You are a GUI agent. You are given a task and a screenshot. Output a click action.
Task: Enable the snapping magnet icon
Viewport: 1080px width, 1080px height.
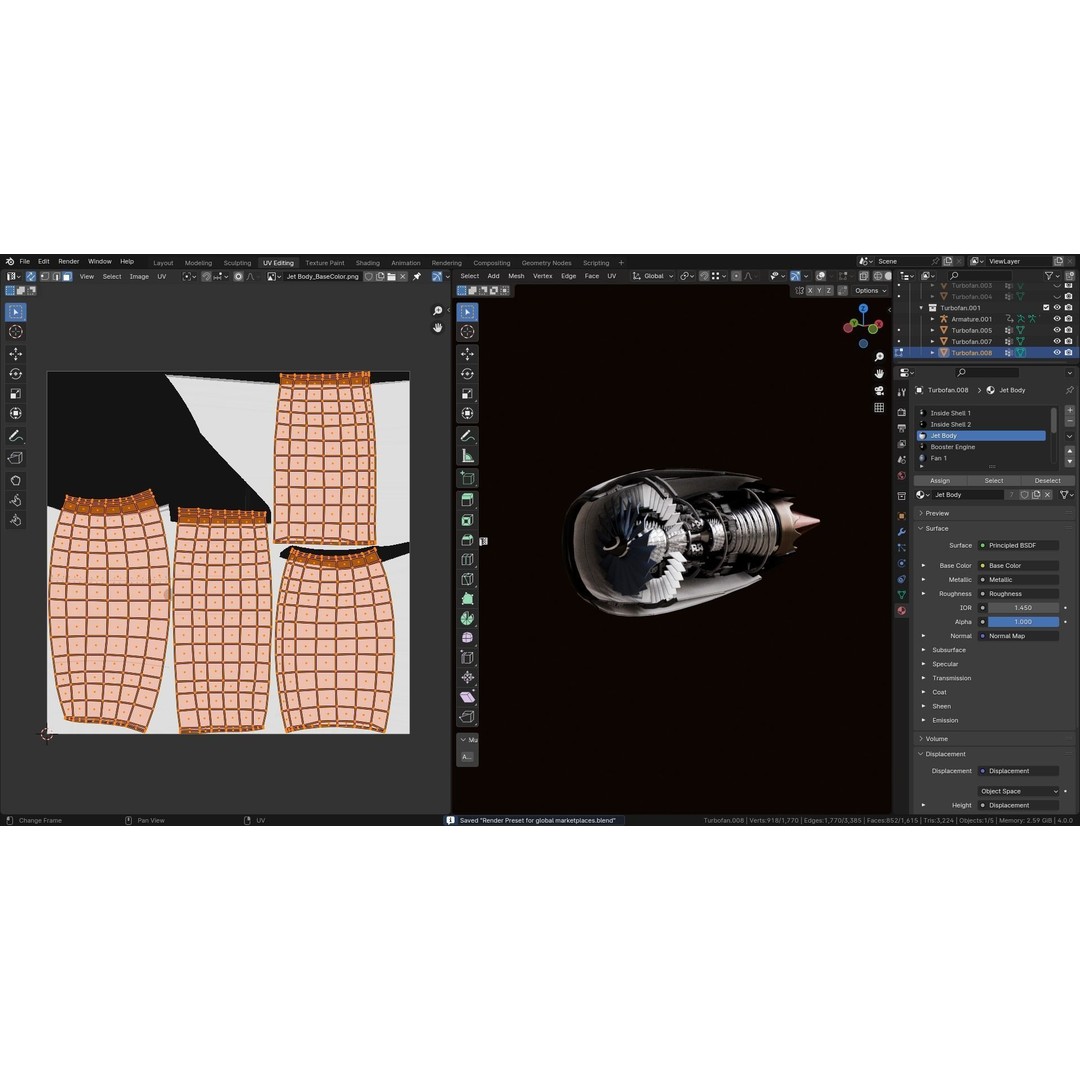tap(704, 276)
